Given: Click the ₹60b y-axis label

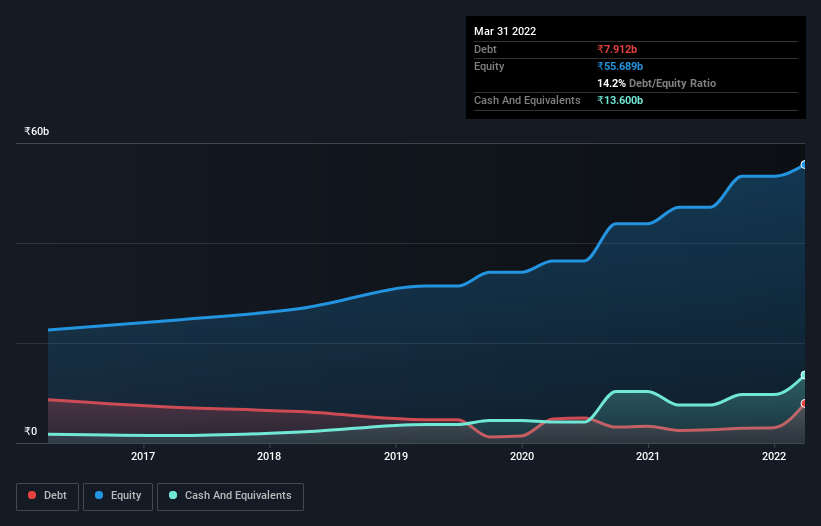Looking at the screenshot, I should [x=37, y=131].
